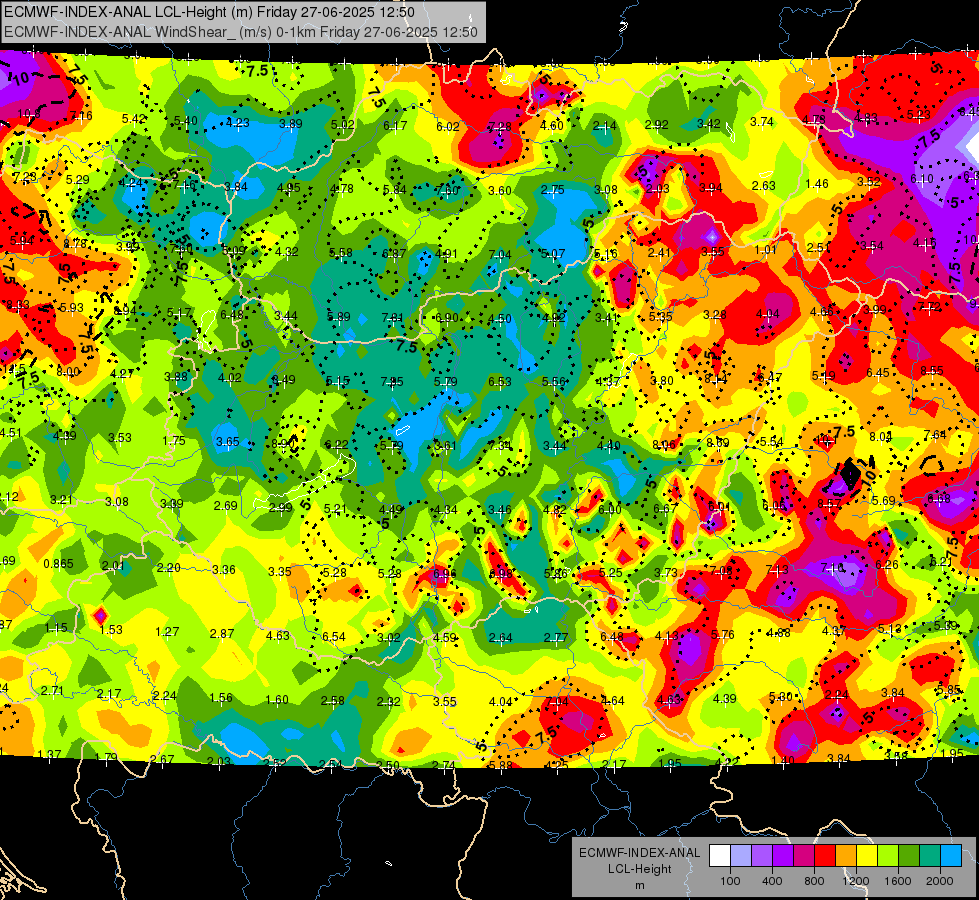Select the grid value 3.02
The width and height of the screenshot is (979, 900).
(x=389, y=638)
